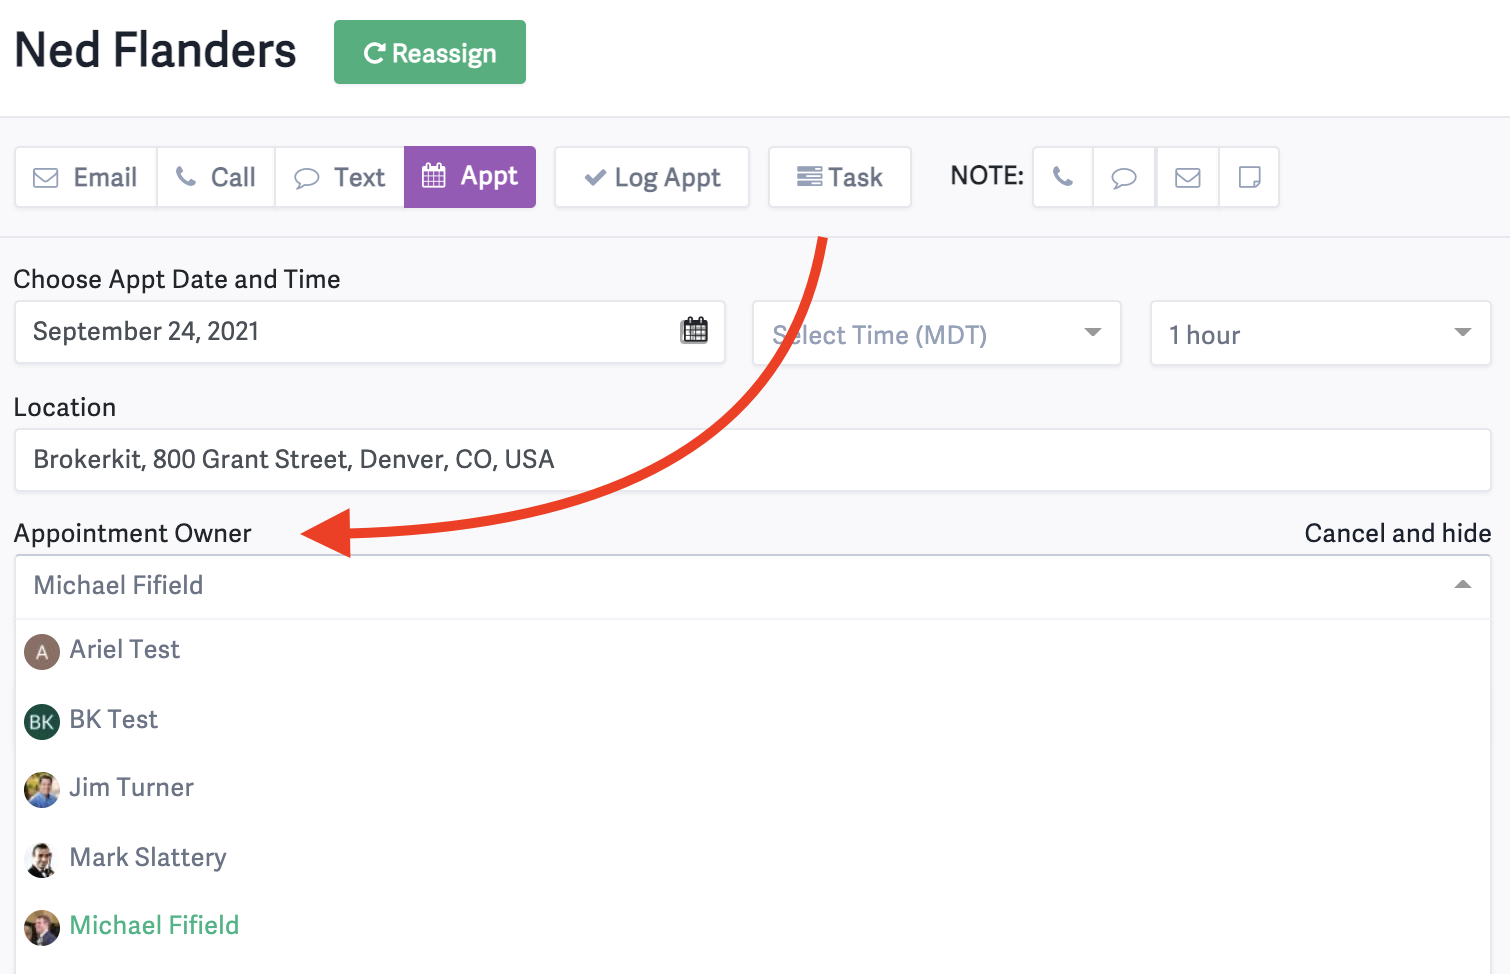
Task: Click Ariel Test's avatar icon
Action: (x=42, y=652)
